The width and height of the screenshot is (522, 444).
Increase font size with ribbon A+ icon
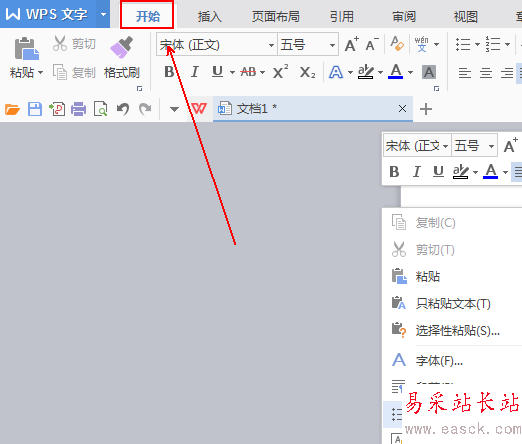pyautogui.click(x=352, y=44)
